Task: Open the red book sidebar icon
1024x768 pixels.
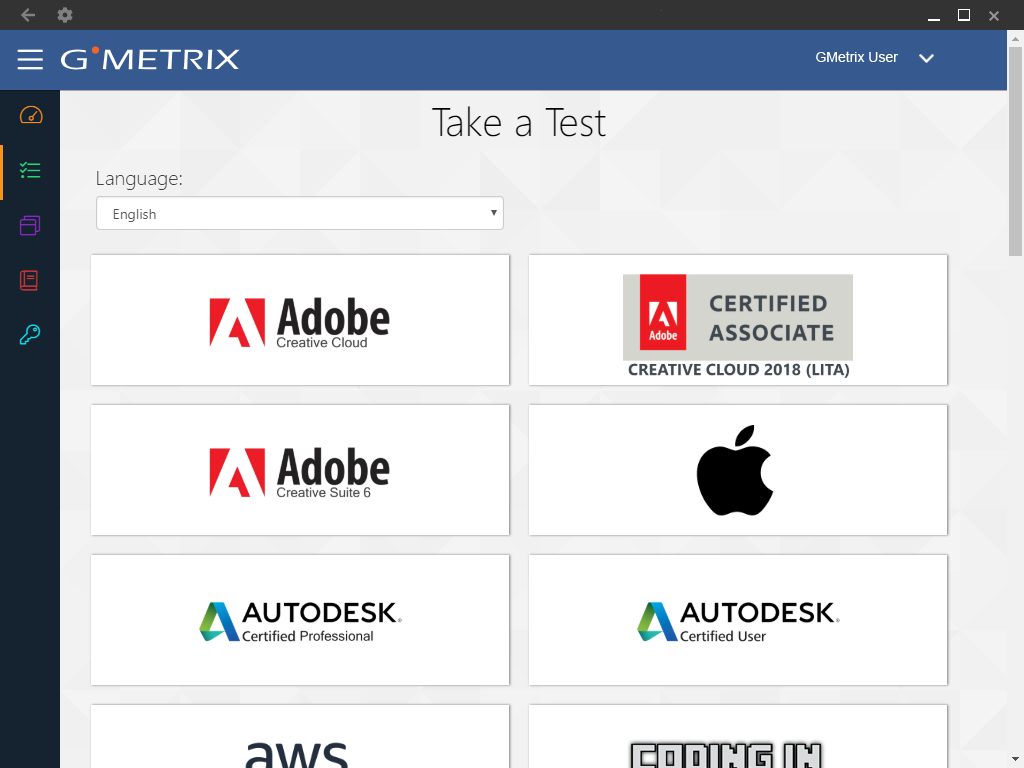Action: 29,280
